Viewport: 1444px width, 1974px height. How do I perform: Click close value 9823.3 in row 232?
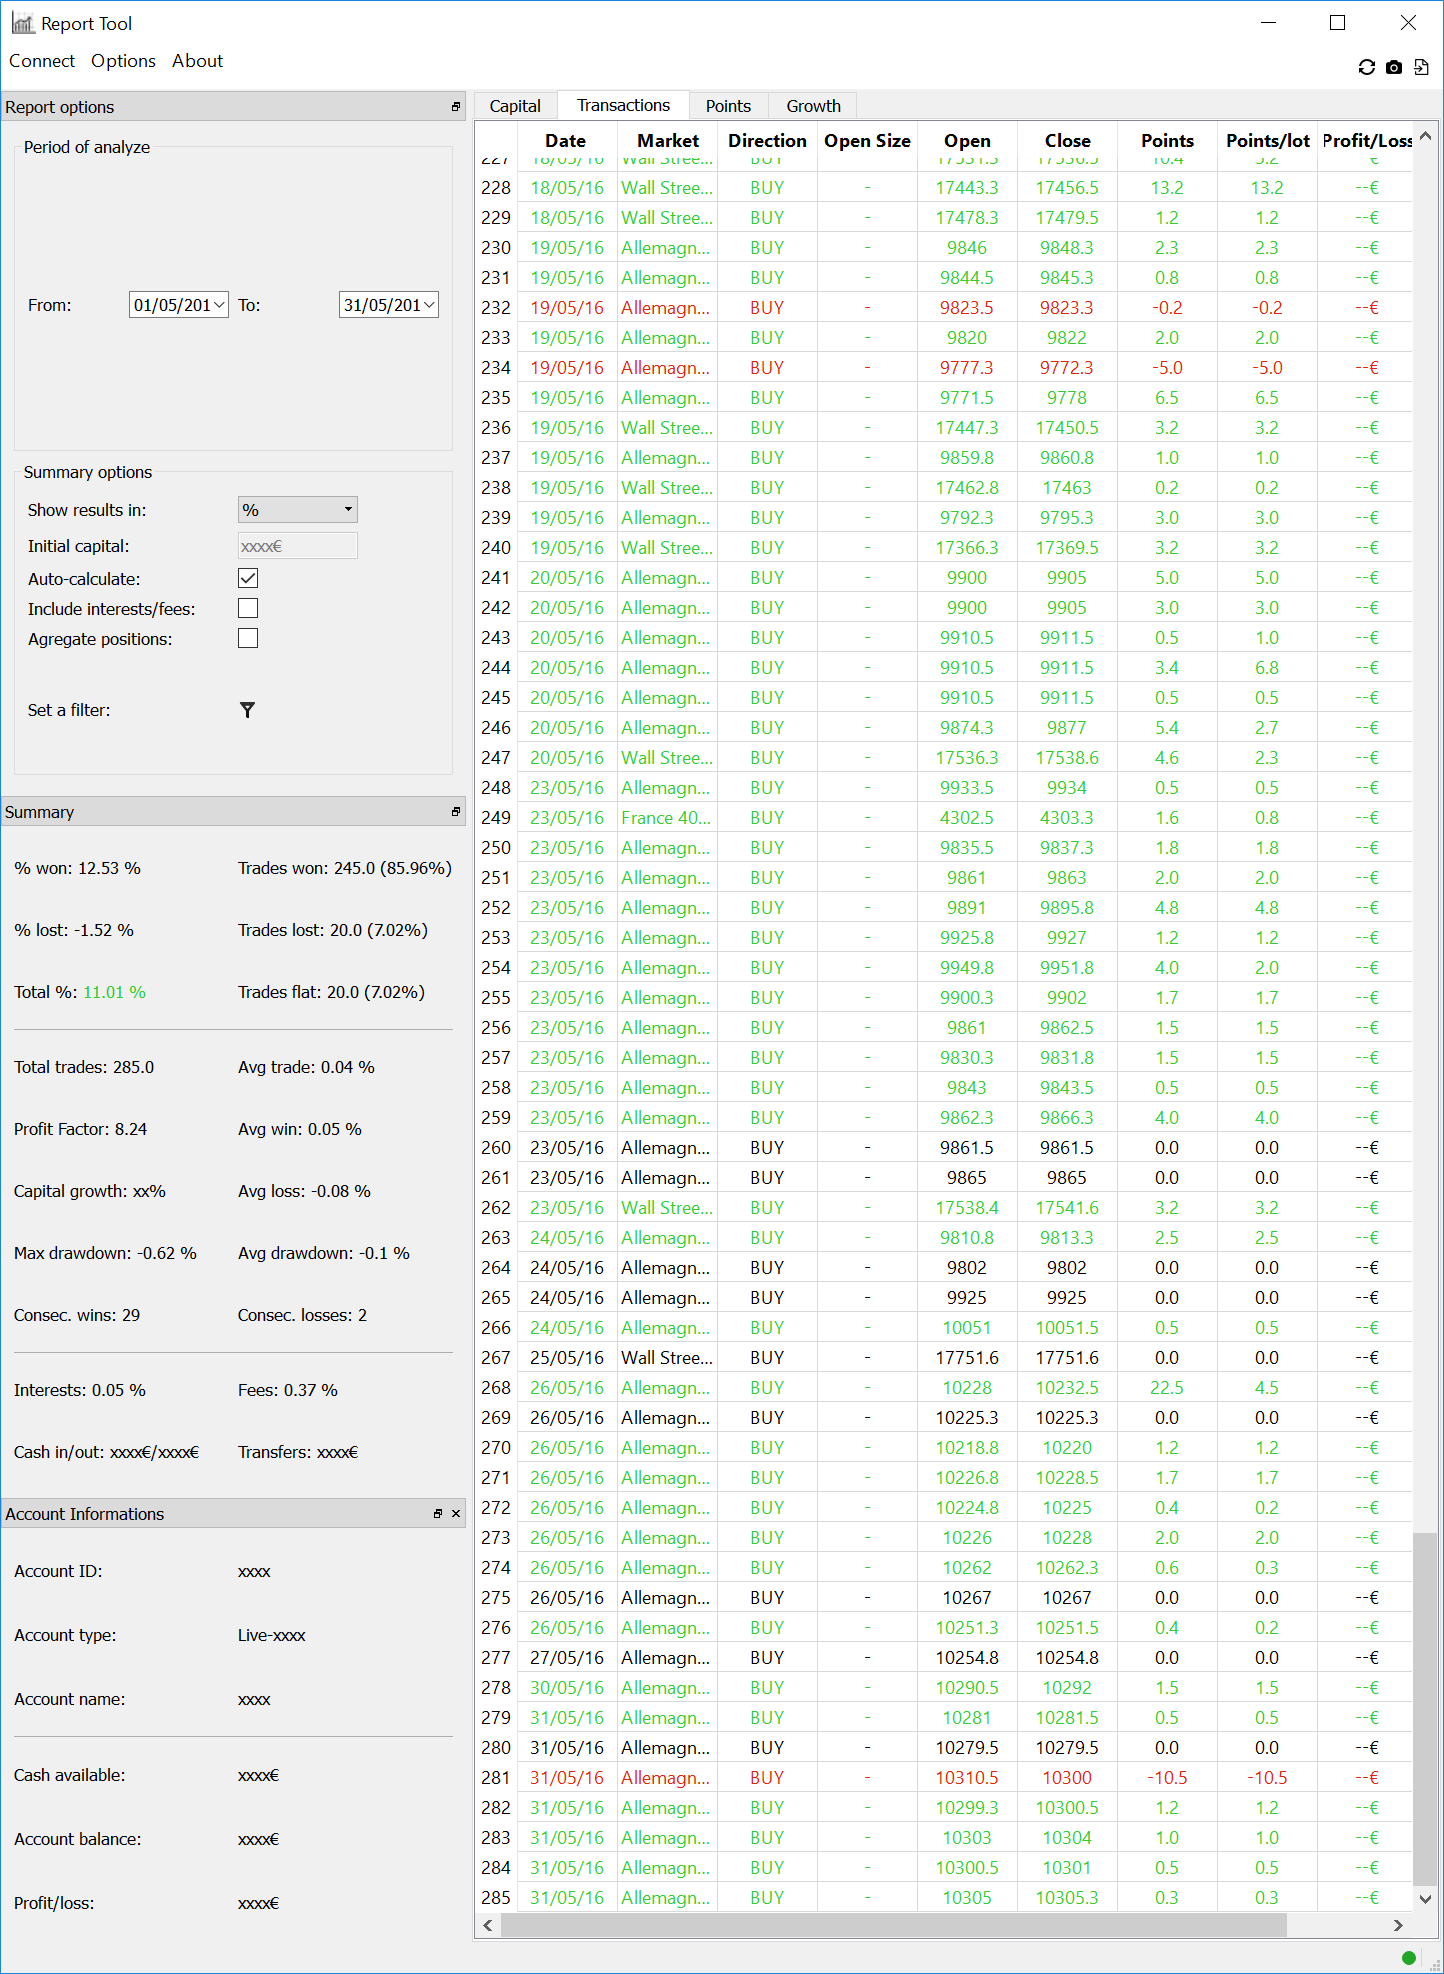(1067, 308)
